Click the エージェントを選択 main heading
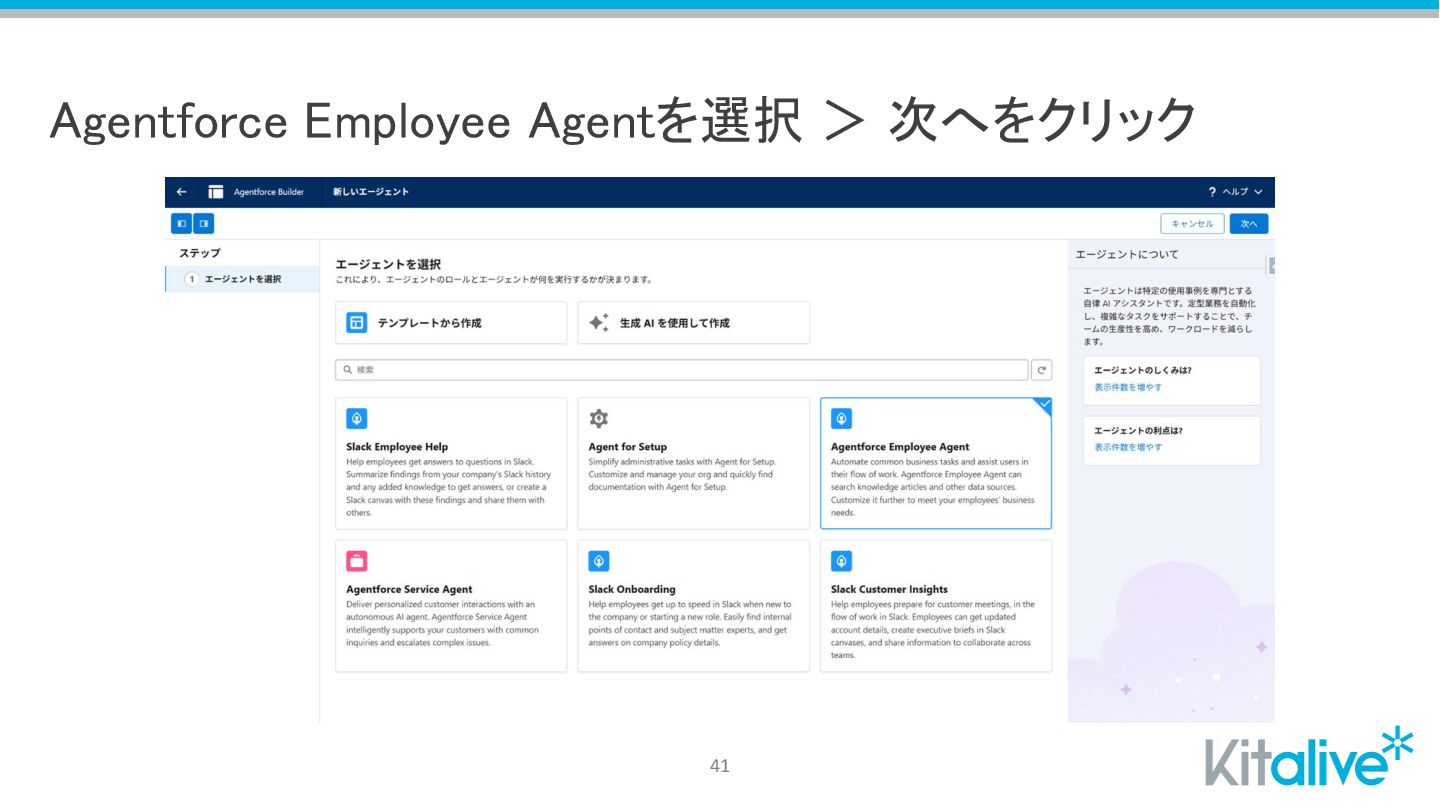The width and height of the screenshot is (1440, 810). coord(387,264)
